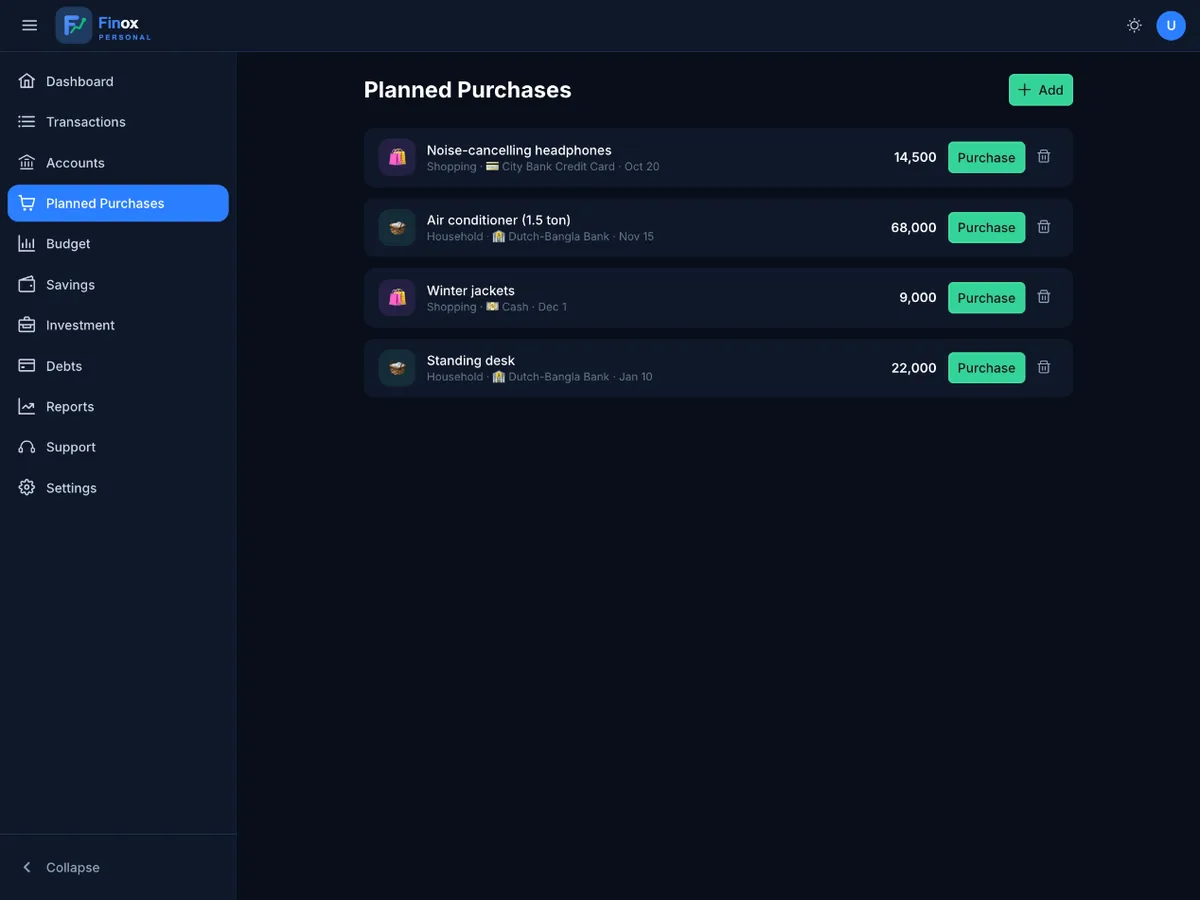Screen dimensions: 1200x900
Task: Open Savings in the sidebar
Action: point(118,285)
